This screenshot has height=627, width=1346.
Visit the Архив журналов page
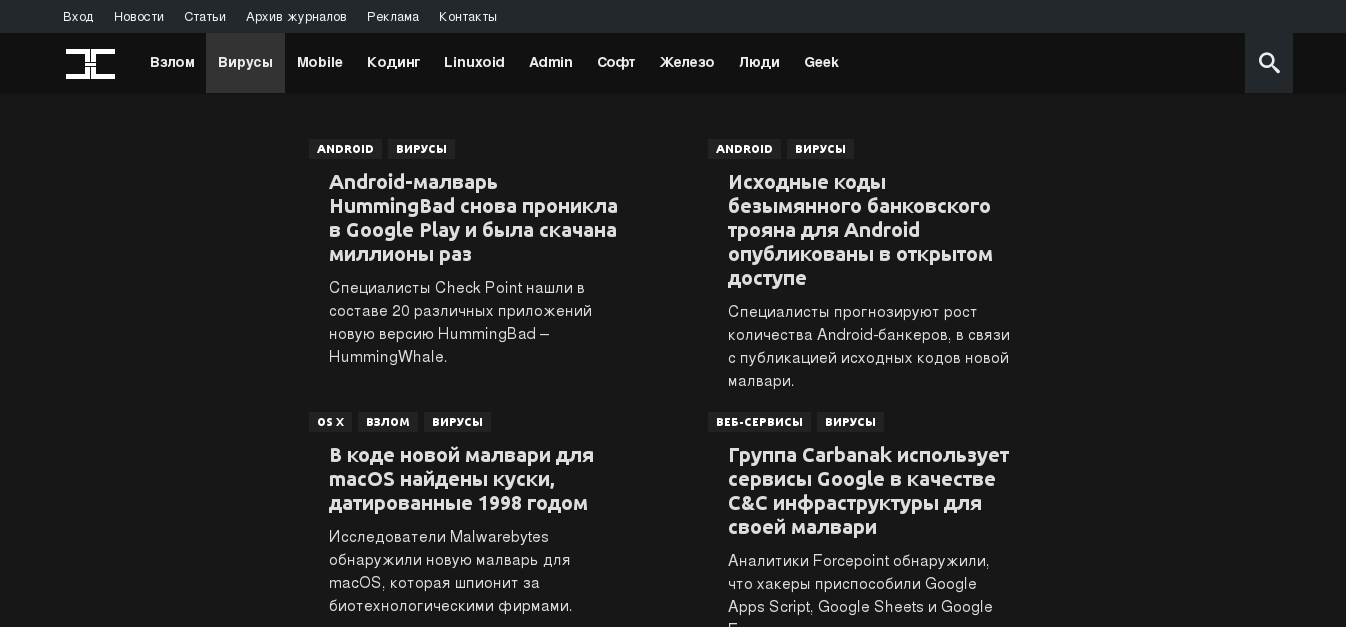pyautogui.click(x=296, y=16)
